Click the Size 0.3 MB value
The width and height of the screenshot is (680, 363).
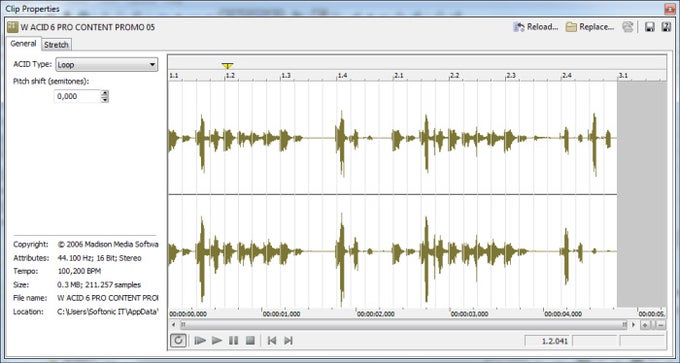(99, 285)
